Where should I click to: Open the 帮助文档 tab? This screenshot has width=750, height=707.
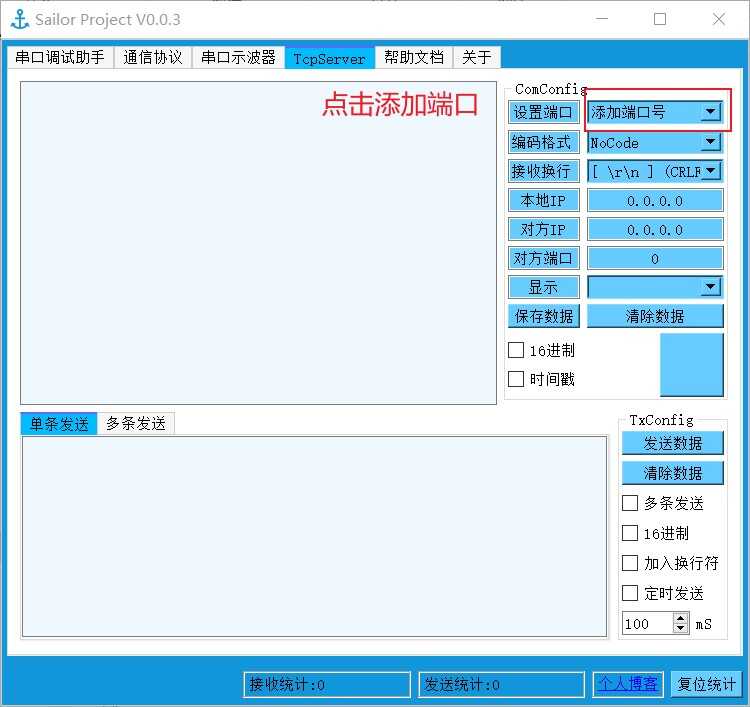tap(414, 57)
